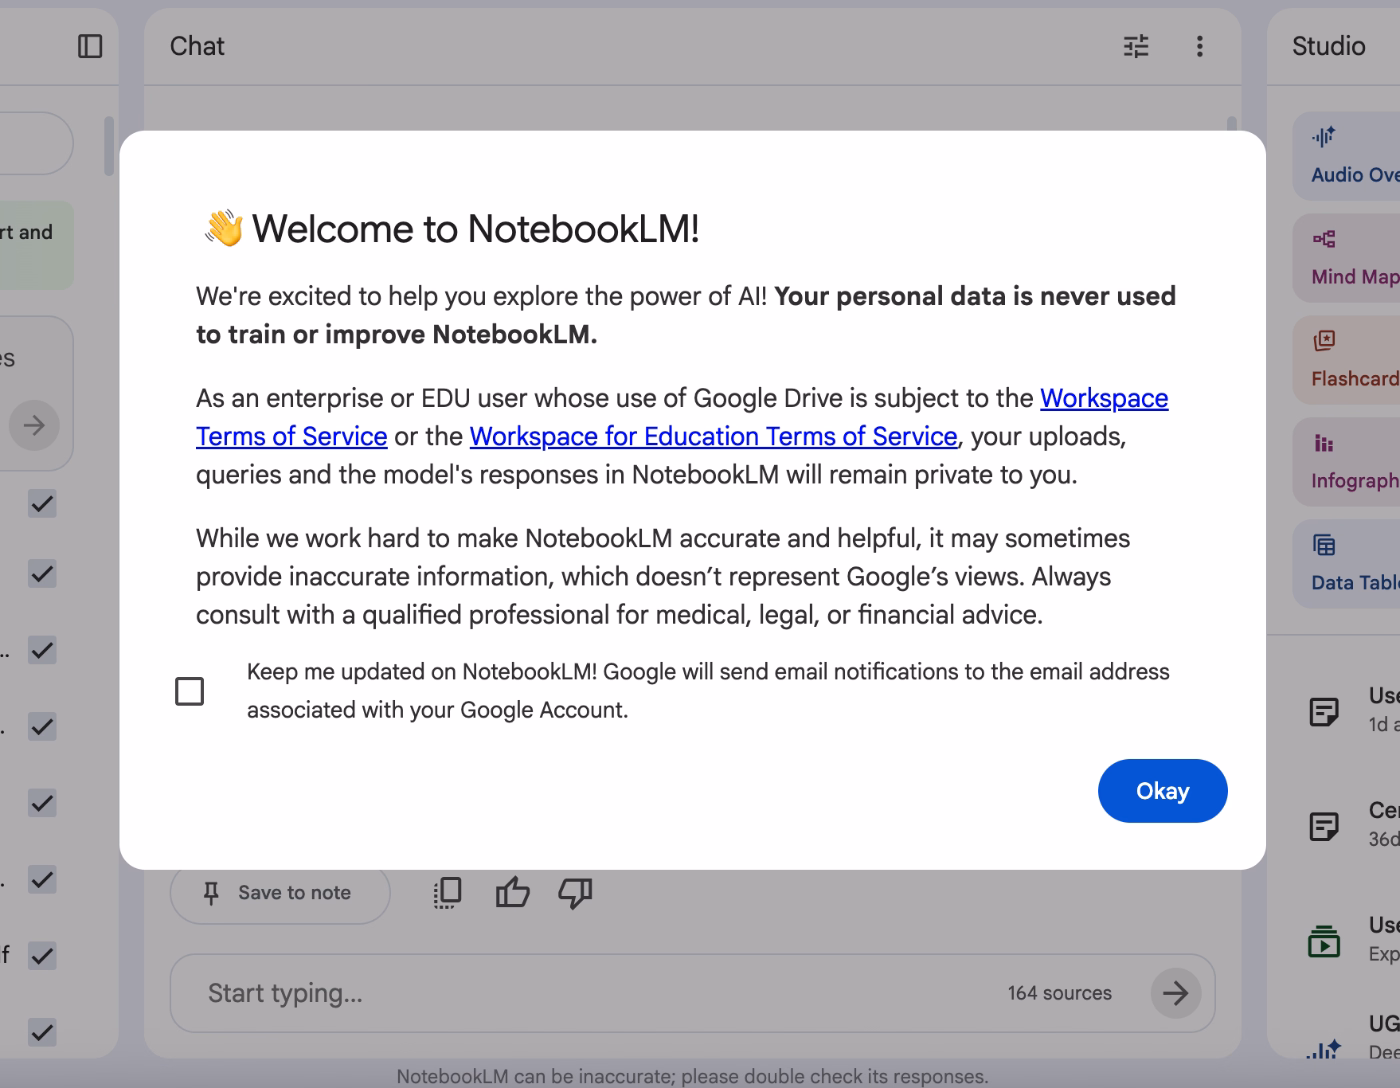Enable Keep me updated on NotebookLM checkbox

click(x=189, y=691)
